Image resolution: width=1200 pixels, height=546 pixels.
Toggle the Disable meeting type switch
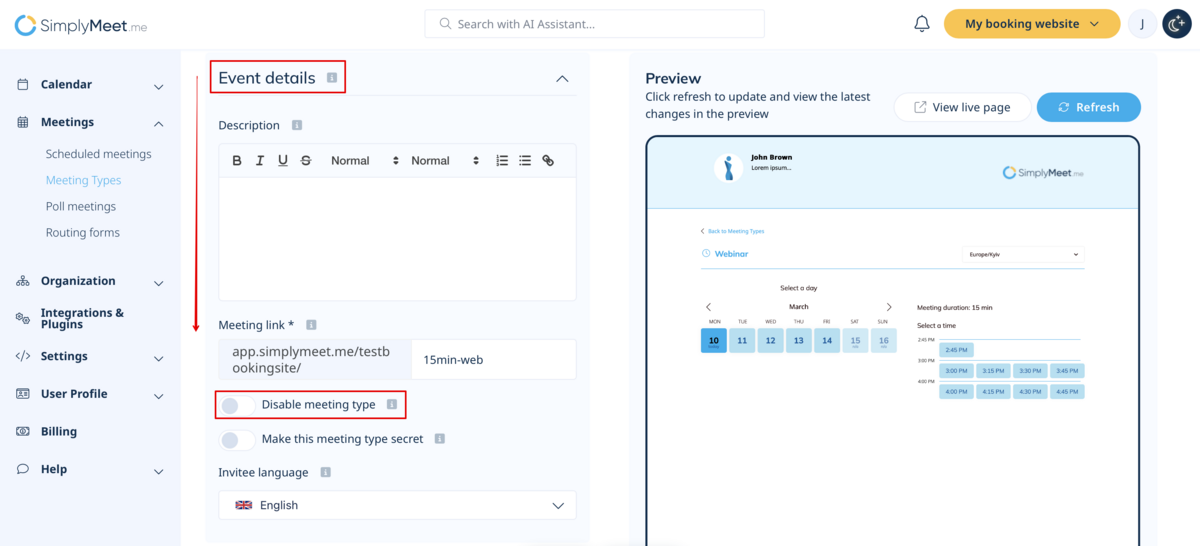click(x=237, y=405)
